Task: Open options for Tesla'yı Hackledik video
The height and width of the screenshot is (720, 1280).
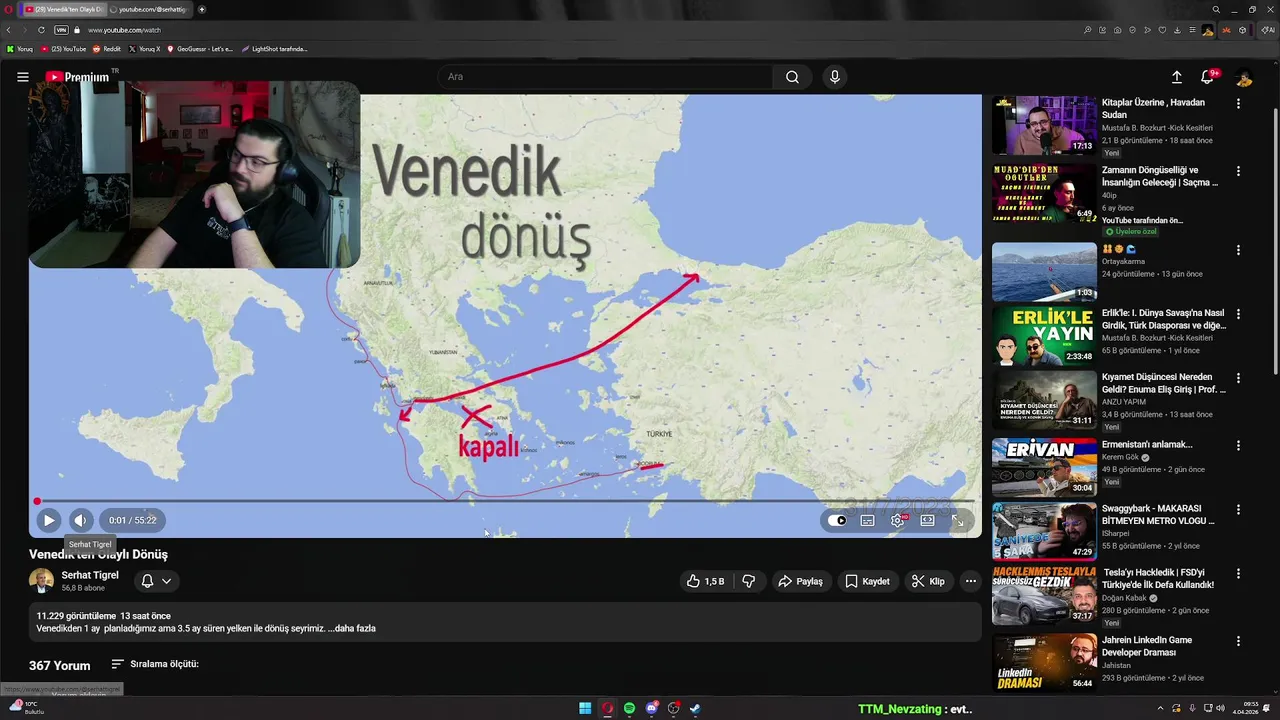Action: (x=1238, y=573)
